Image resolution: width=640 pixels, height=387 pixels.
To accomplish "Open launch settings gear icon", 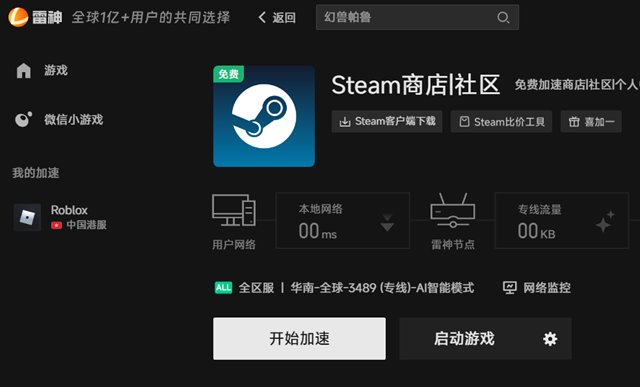I will [x=550, y=339].
